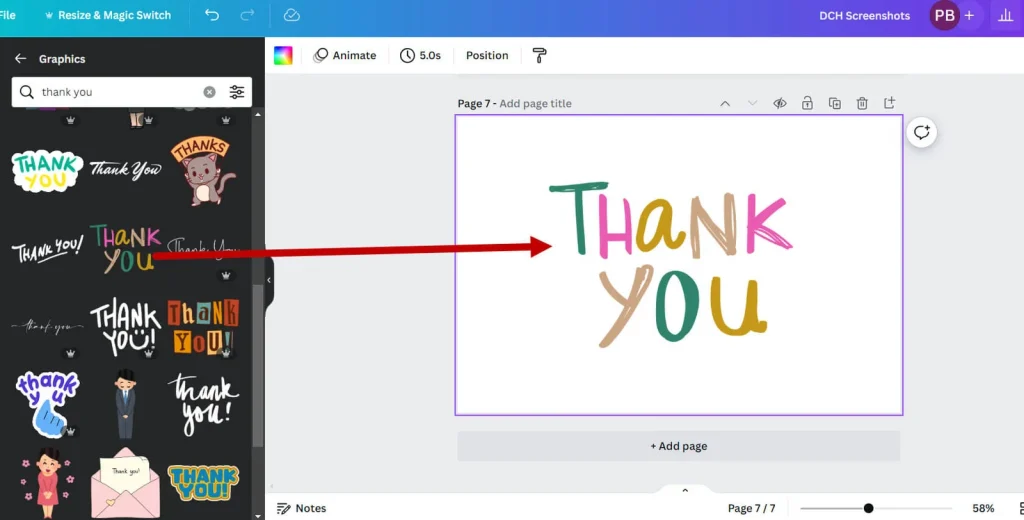This screenshot has width=1024, height=520.
Task: Open the copy style paint roller
Action: click(539, 55)
